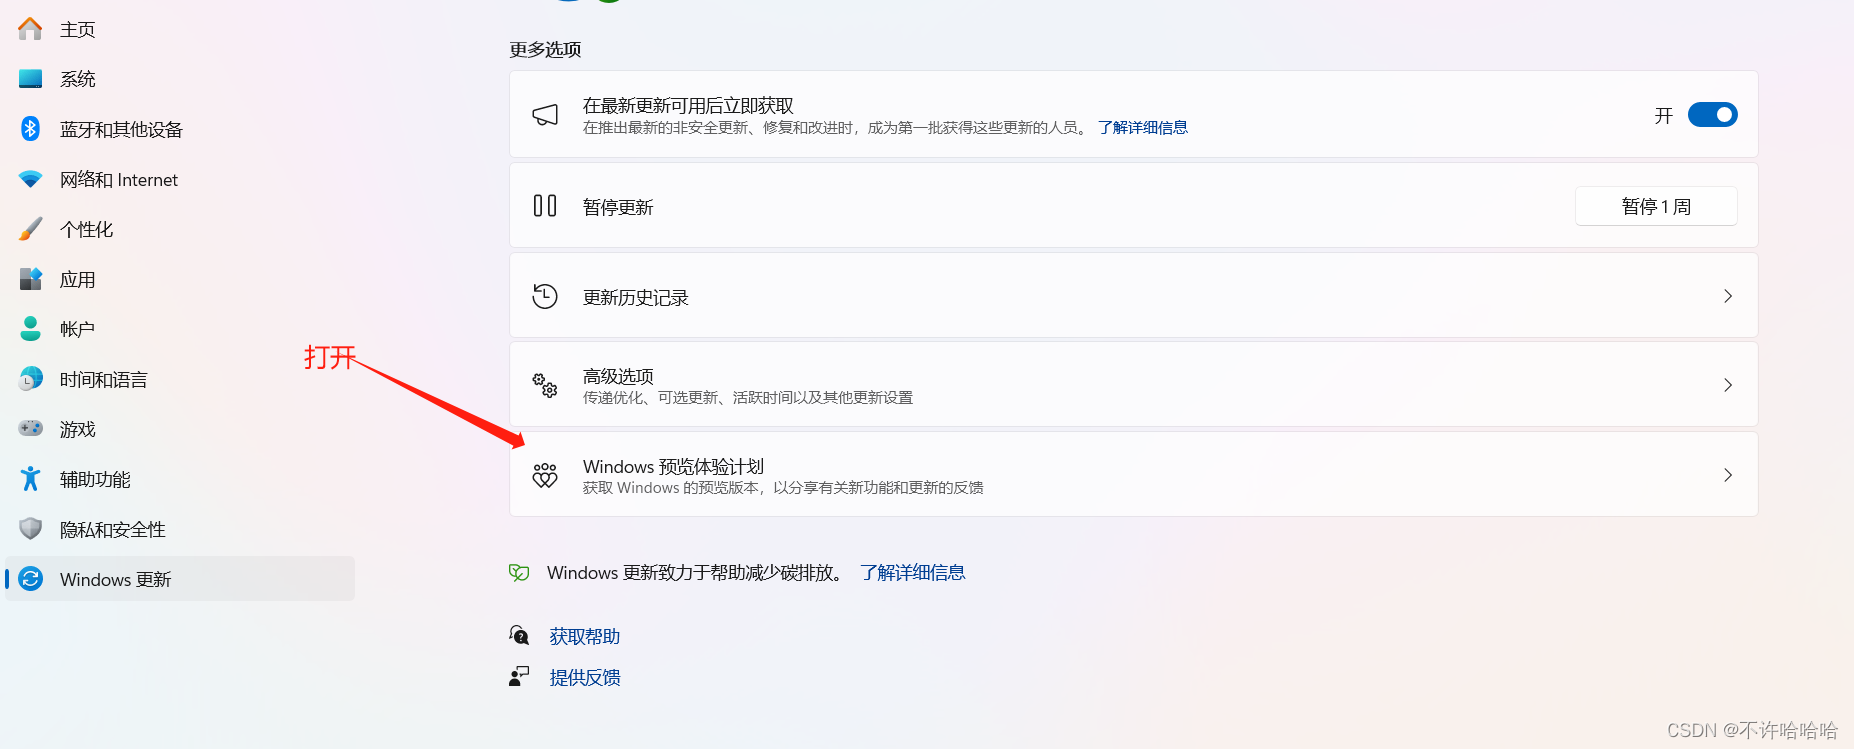Open the 提供反馈 link

pos(585,677)
